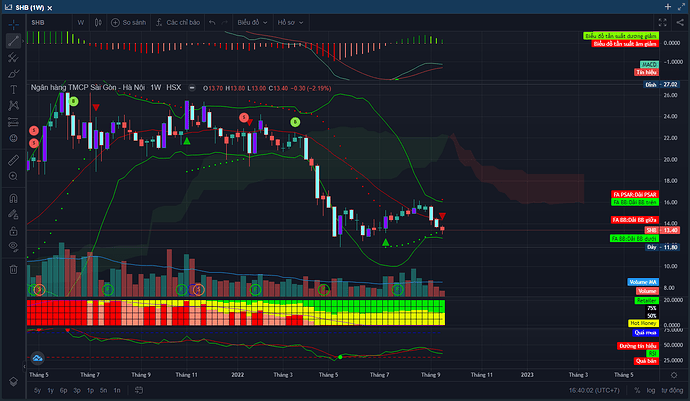The width and height of the screenshot is (690, 401).
Task: Select the text annotation tool
Action: [13, 90]
